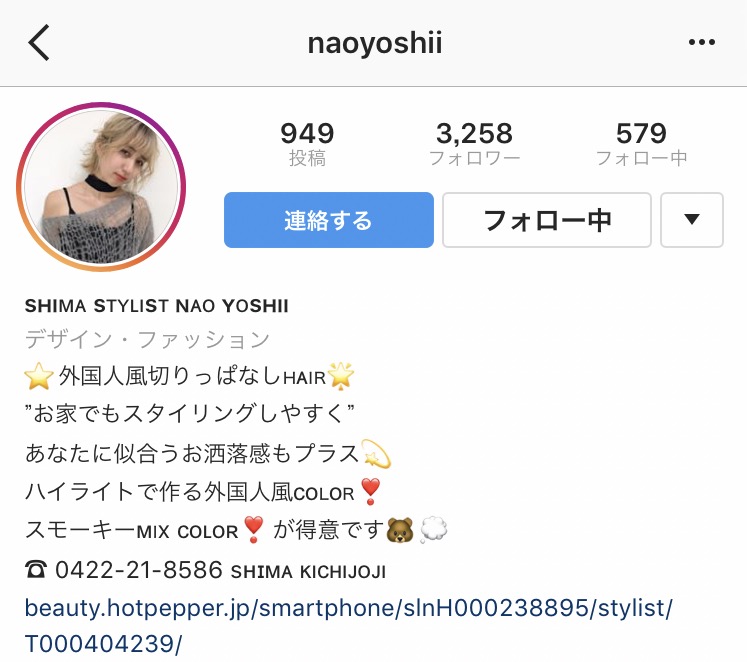Open the 949 投稿 posts count
This screenshot has width=747, height=662.
point(307,144)
